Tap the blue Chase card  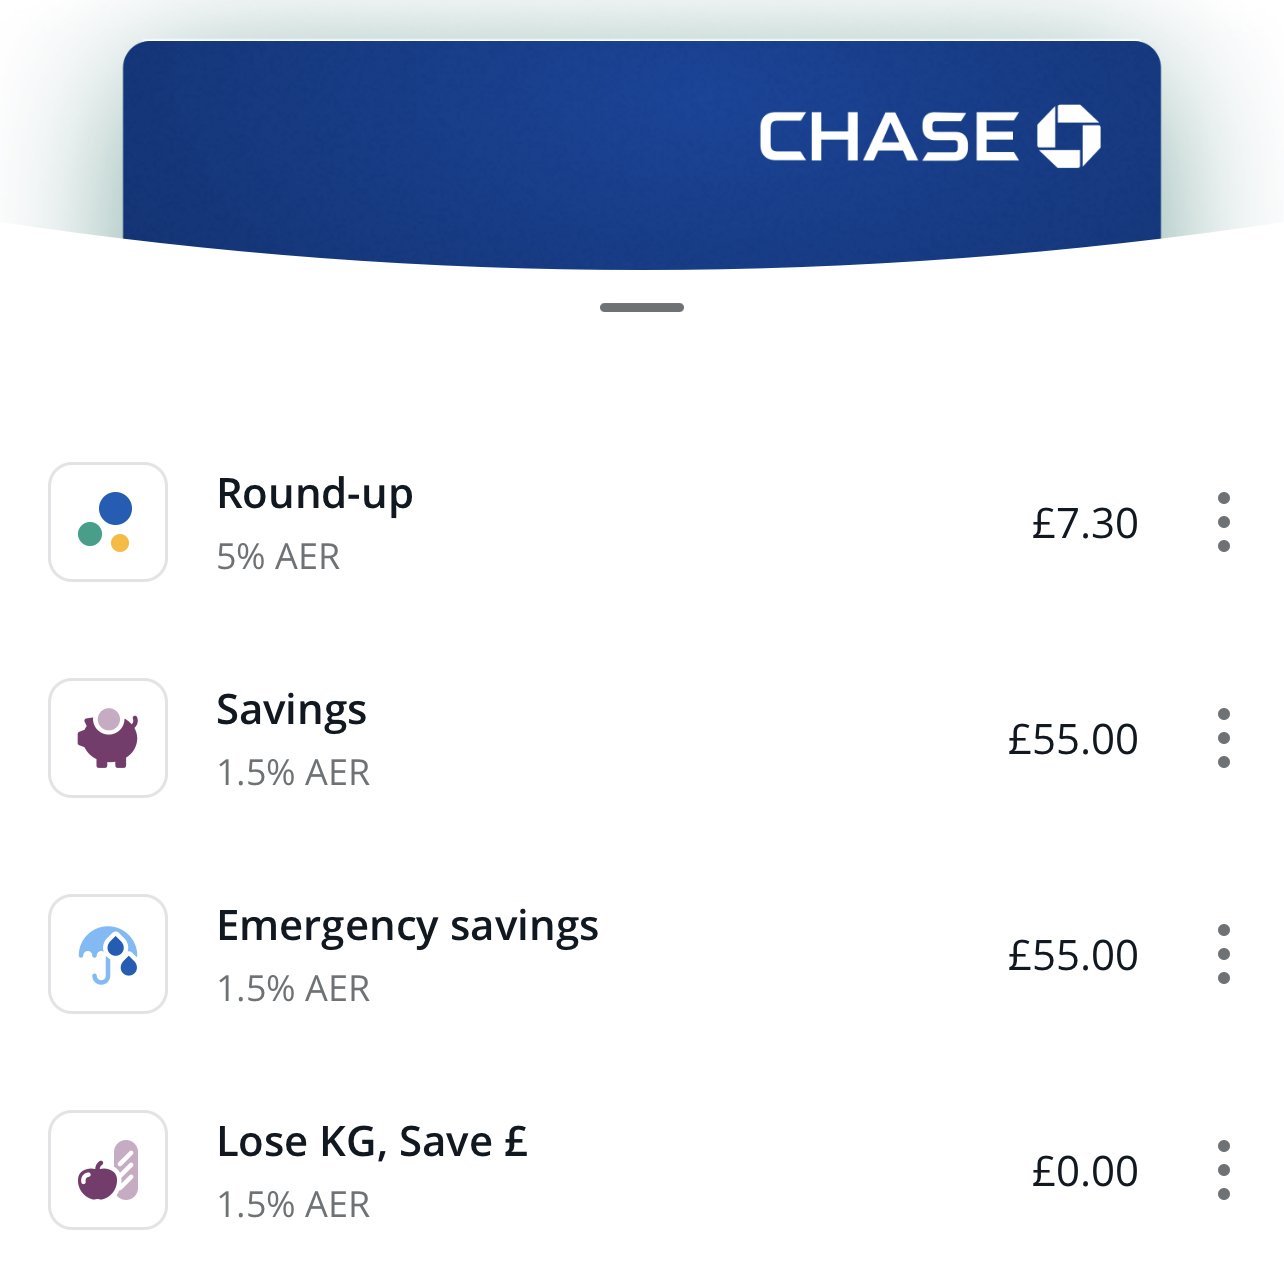(642, 155)
